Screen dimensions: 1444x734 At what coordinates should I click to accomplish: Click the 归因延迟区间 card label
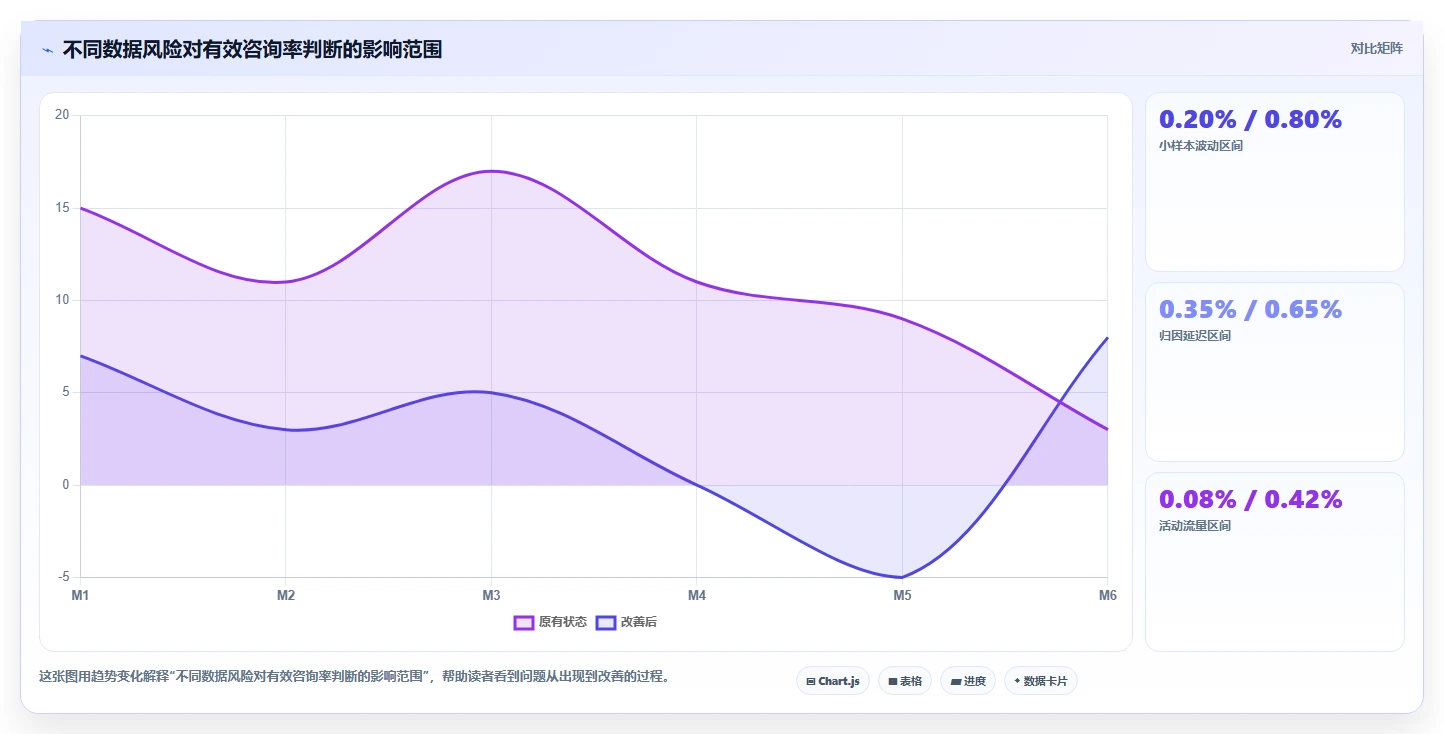point(1195,335)
